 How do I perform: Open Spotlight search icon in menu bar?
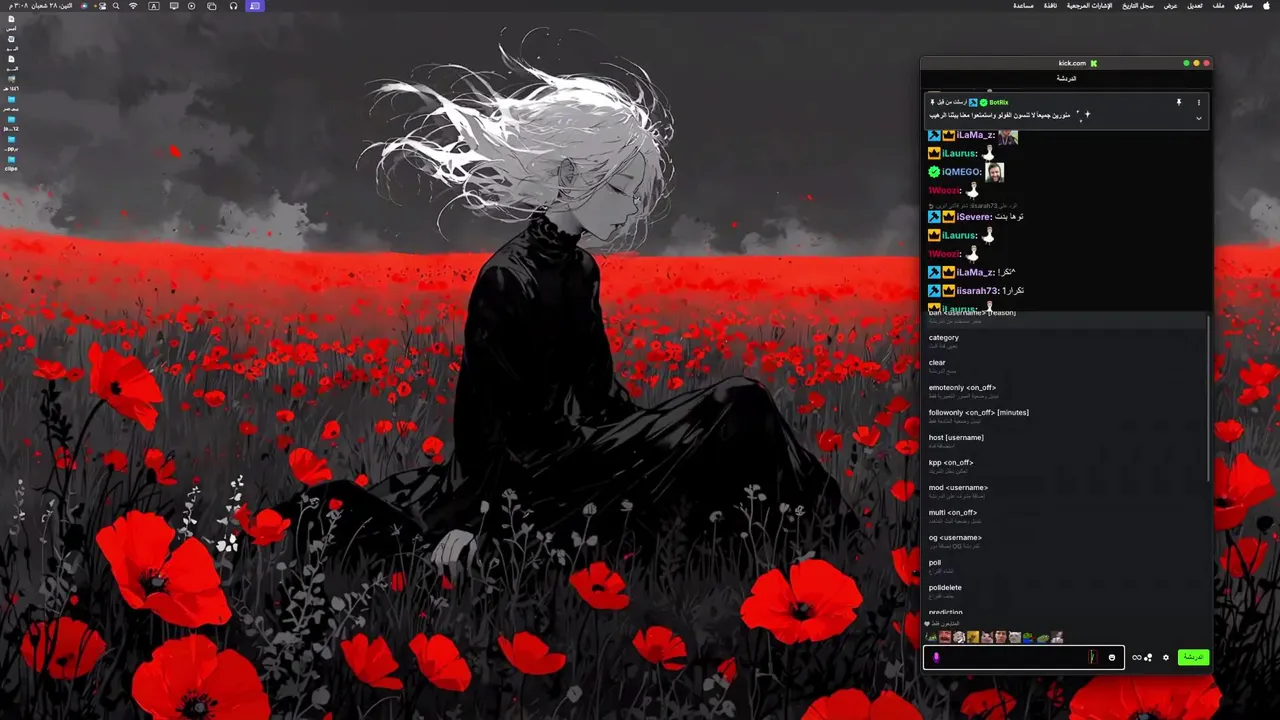point(116,6)
